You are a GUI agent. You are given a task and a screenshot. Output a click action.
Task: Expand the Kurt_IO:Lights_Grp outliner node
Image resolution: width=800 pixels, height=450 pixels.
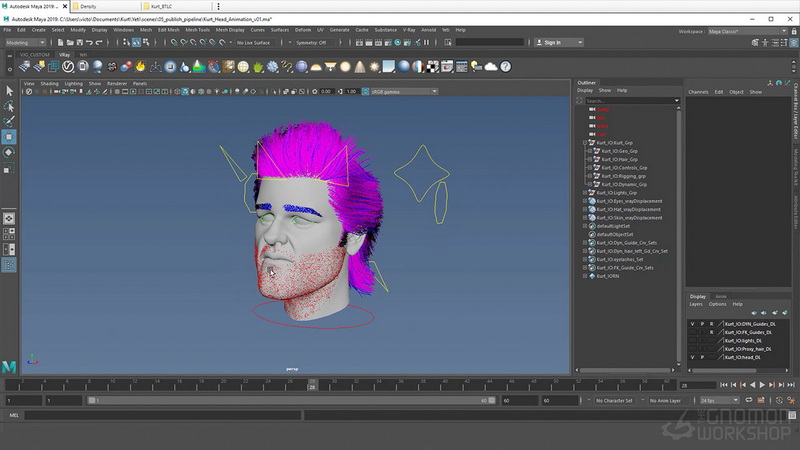[585, 193]
